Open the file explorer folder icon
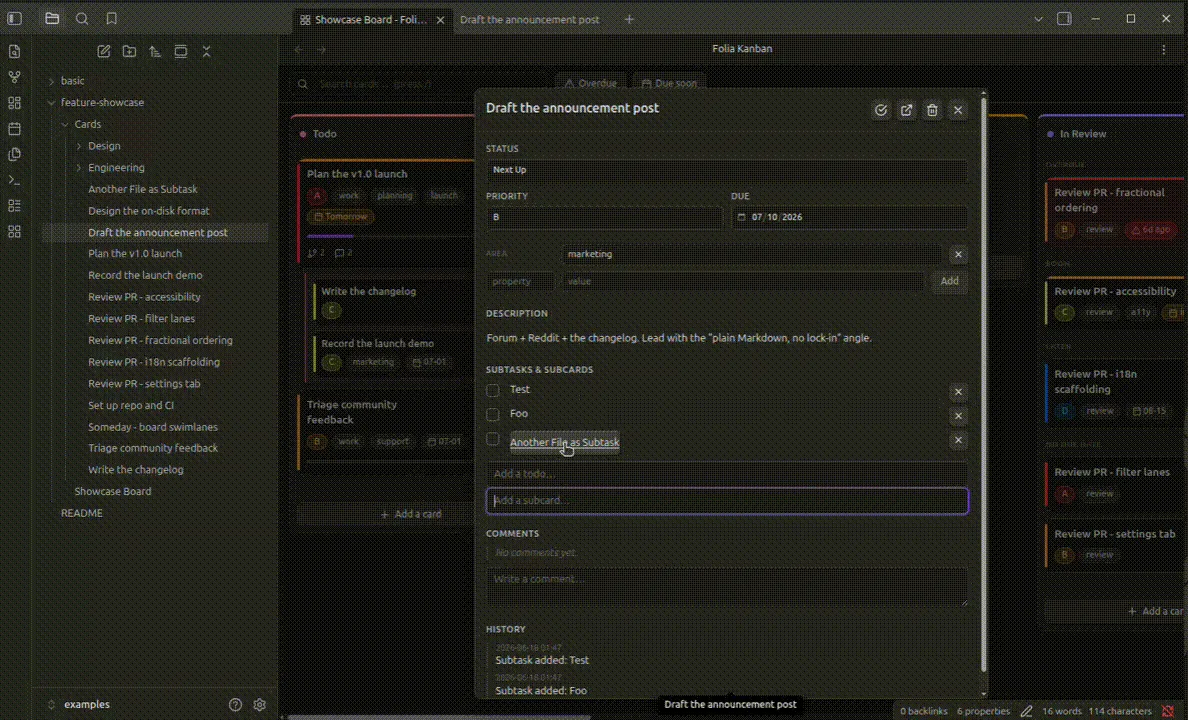 52,19
